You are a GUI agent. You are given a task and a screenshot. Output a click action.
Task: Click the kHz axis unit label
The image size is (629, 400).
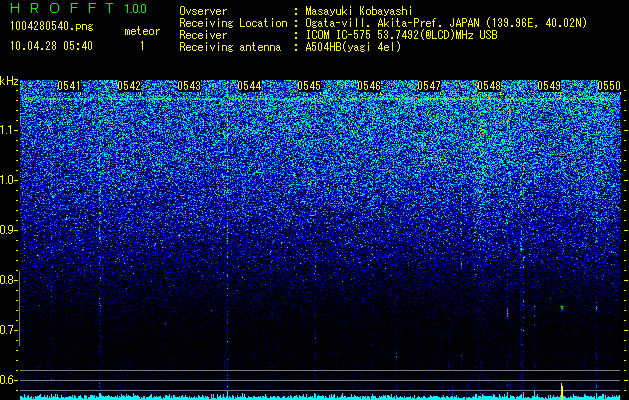pos(9,81)
